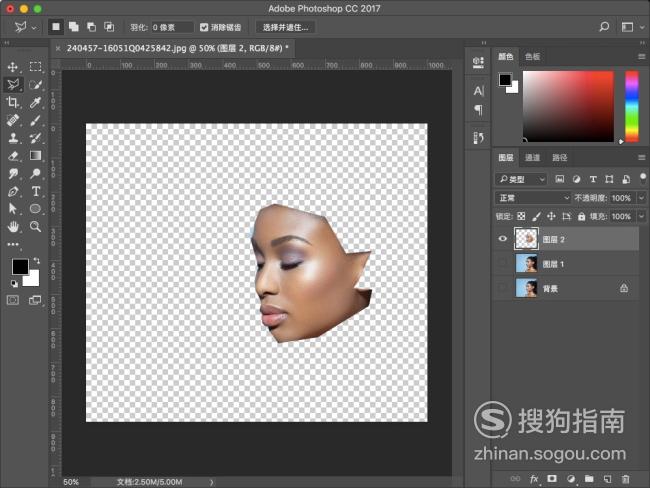Select the Eyedropper tool

[35, 102]
